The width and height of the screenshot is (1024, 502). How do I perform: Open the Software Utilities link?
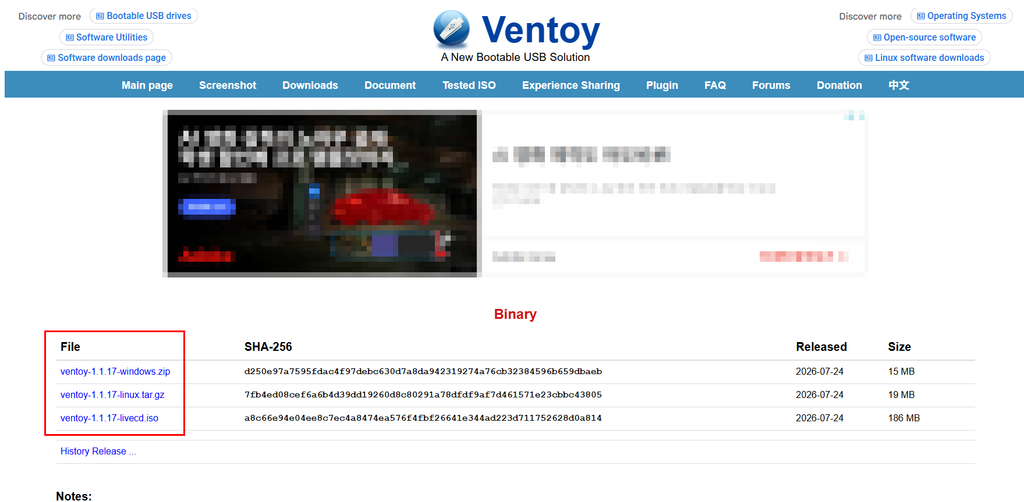point(106,37)
